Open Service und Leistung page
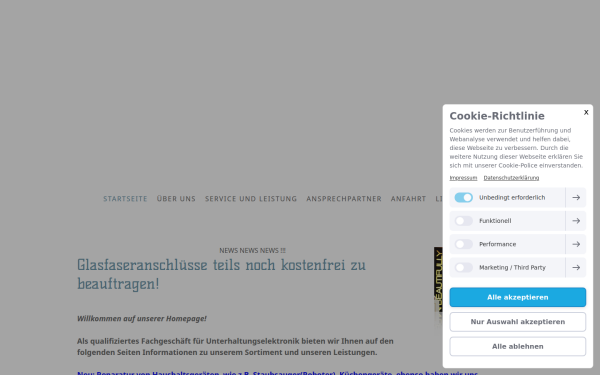Image resolution: width=600 pixels, height=375 pixels. (251, 199)
